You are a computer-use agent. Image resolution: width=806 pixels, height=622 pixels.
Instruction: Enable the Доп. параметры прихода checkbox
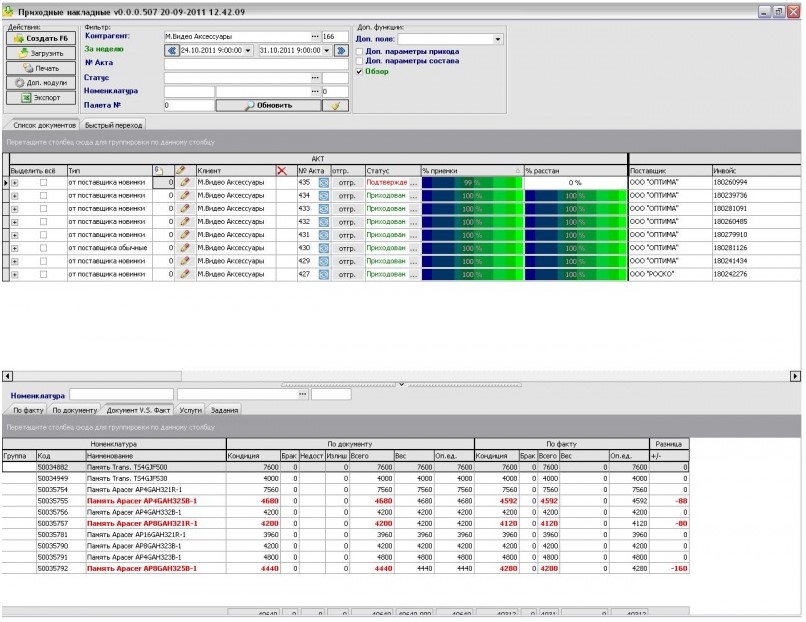(361, 51)
